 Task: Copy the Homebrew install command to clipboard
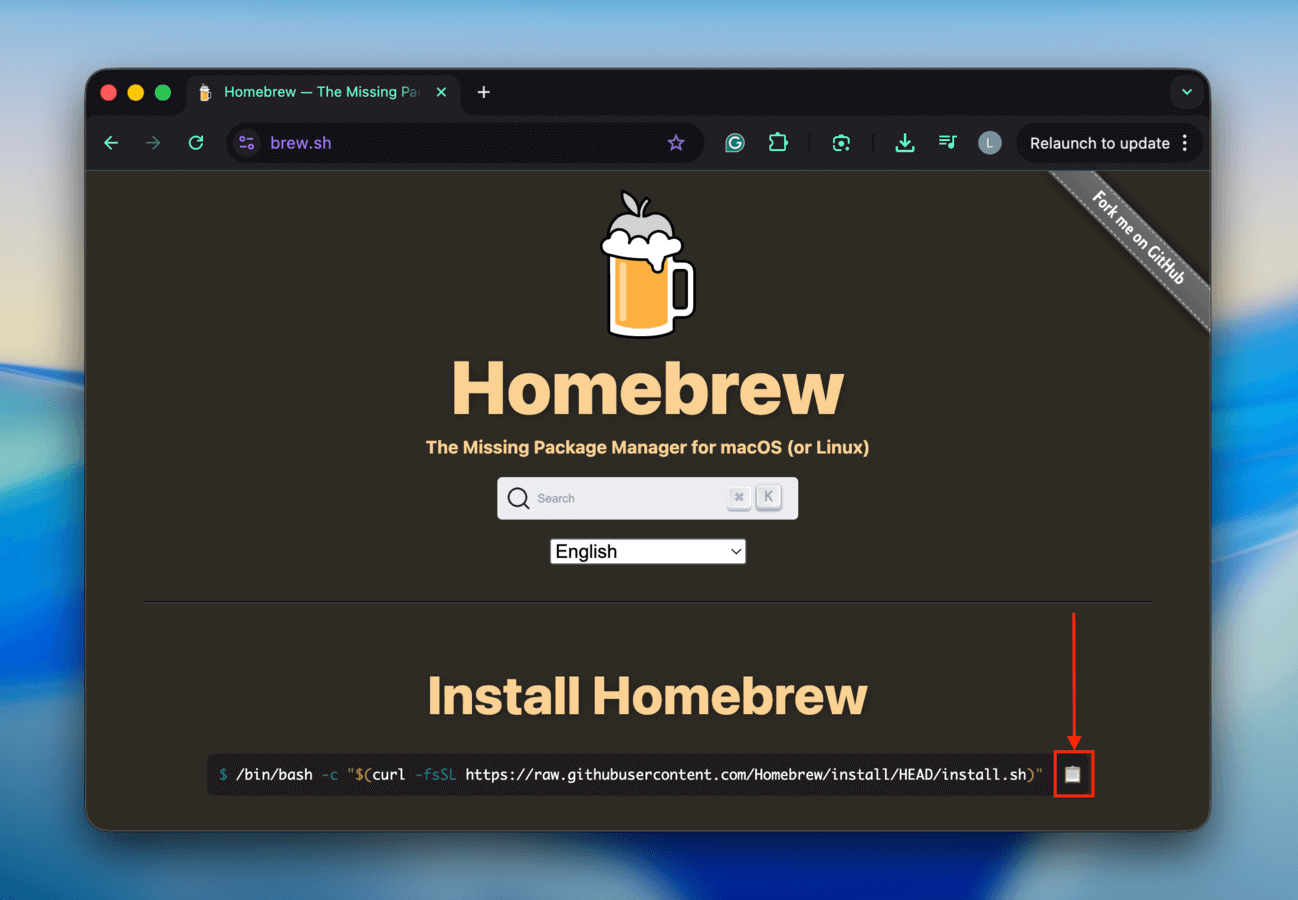tap(1073, 773)
